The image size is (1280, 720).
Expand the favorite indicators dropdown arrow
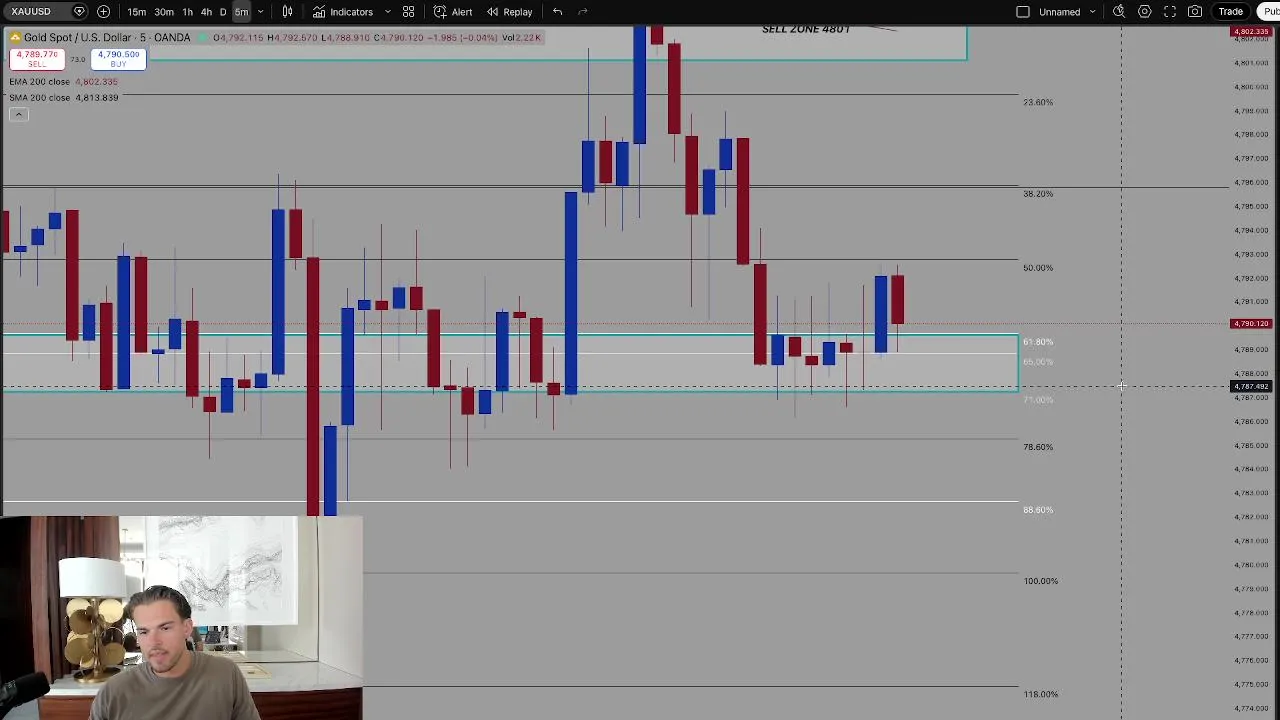(x=387, y=12)
